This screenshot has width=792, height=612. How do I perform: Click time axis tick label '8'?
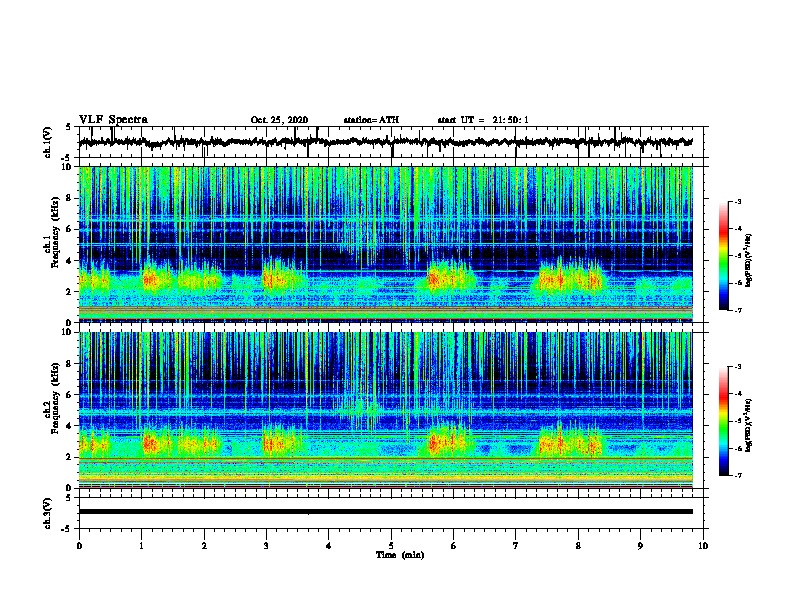(x=578, y=546)
